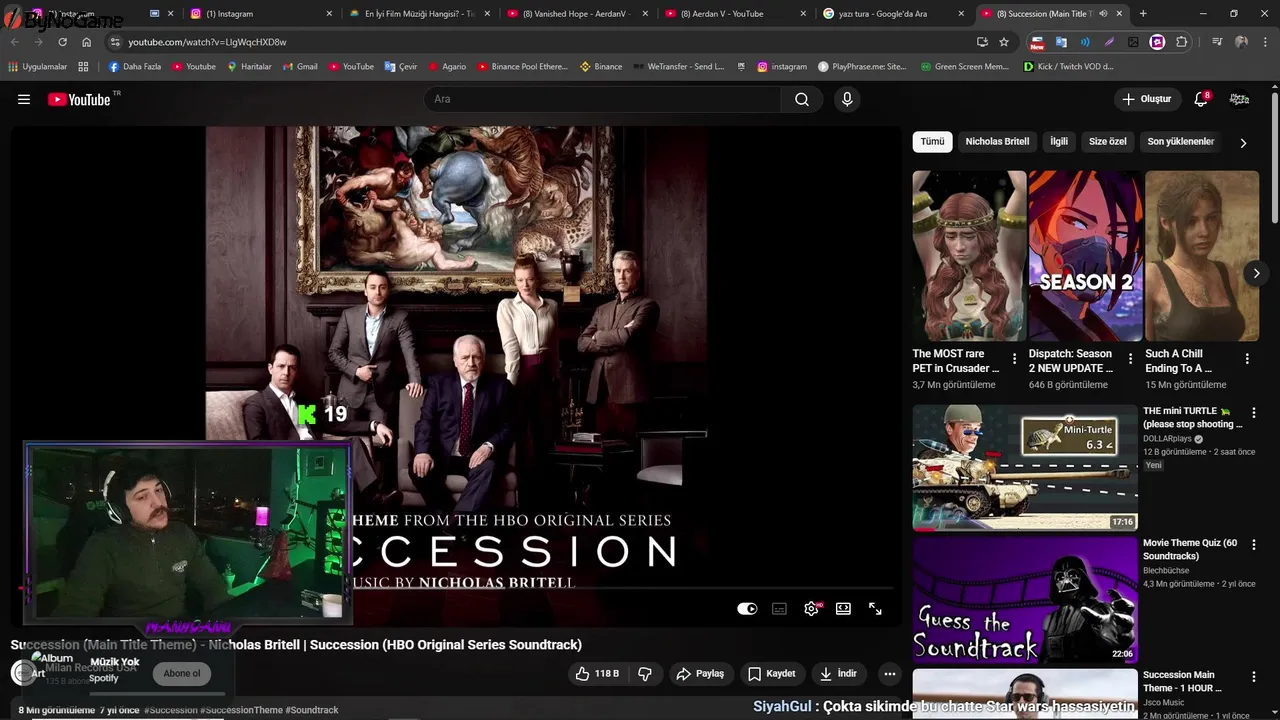Viewport: 1280px width, 720px height.
Task: Click the Paylaş share button
Action: coord(700,674)
